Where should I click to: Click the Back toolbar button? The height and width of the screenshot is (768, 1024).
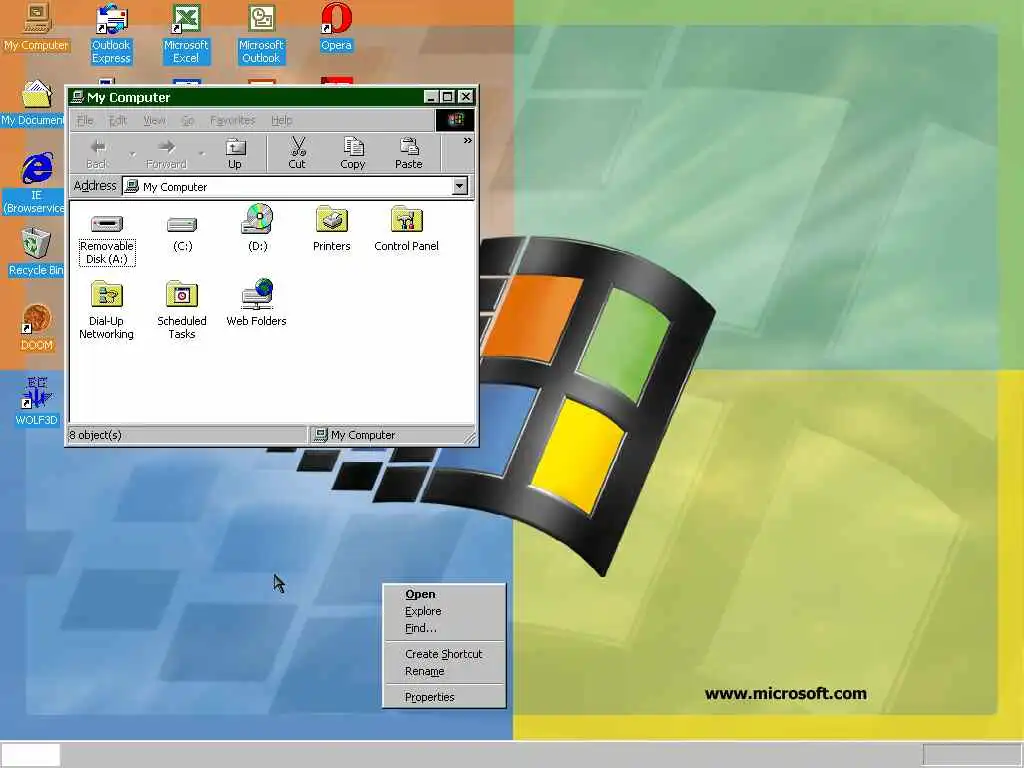[97, 154]
